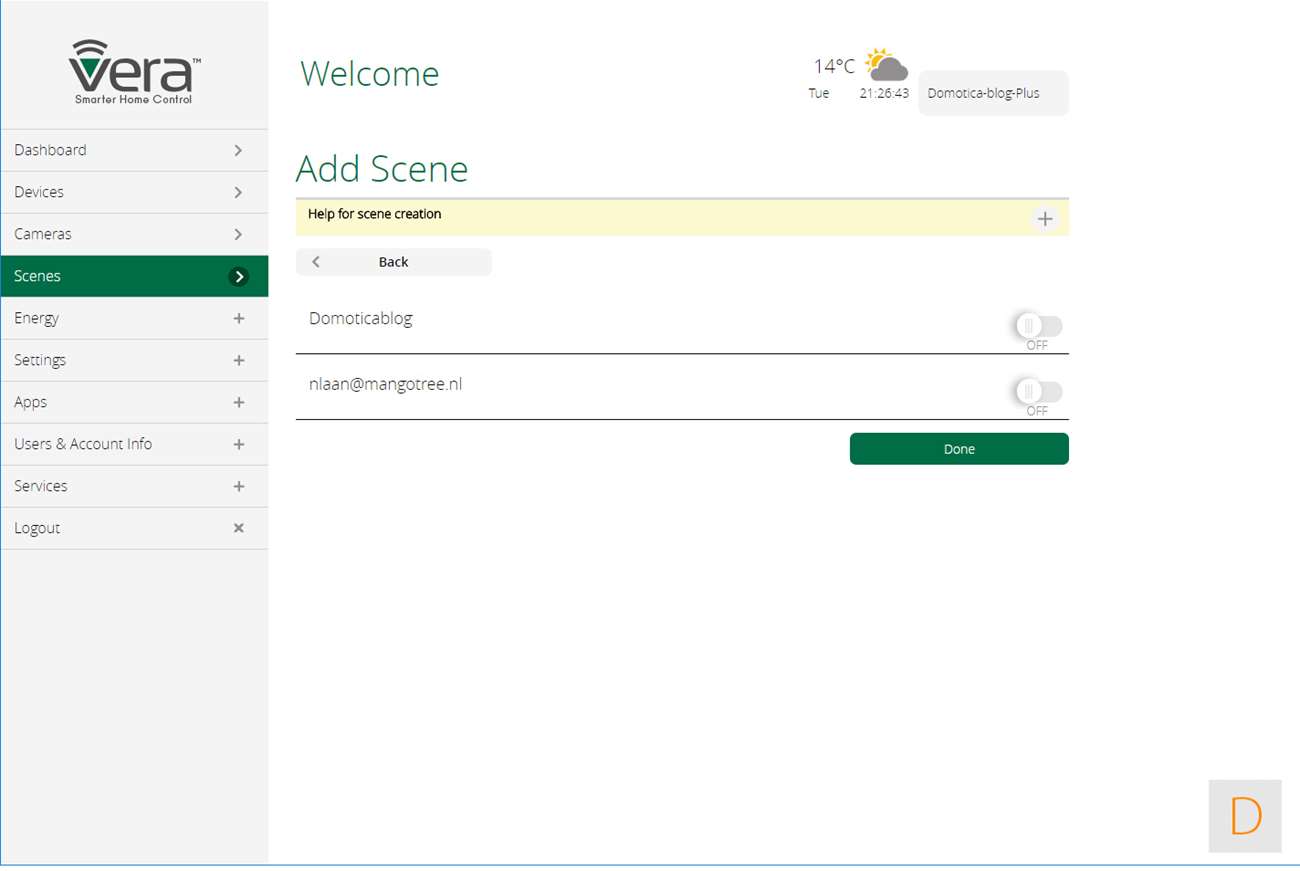Expand the Help for scene creation panel

(x=1044, y=219)
